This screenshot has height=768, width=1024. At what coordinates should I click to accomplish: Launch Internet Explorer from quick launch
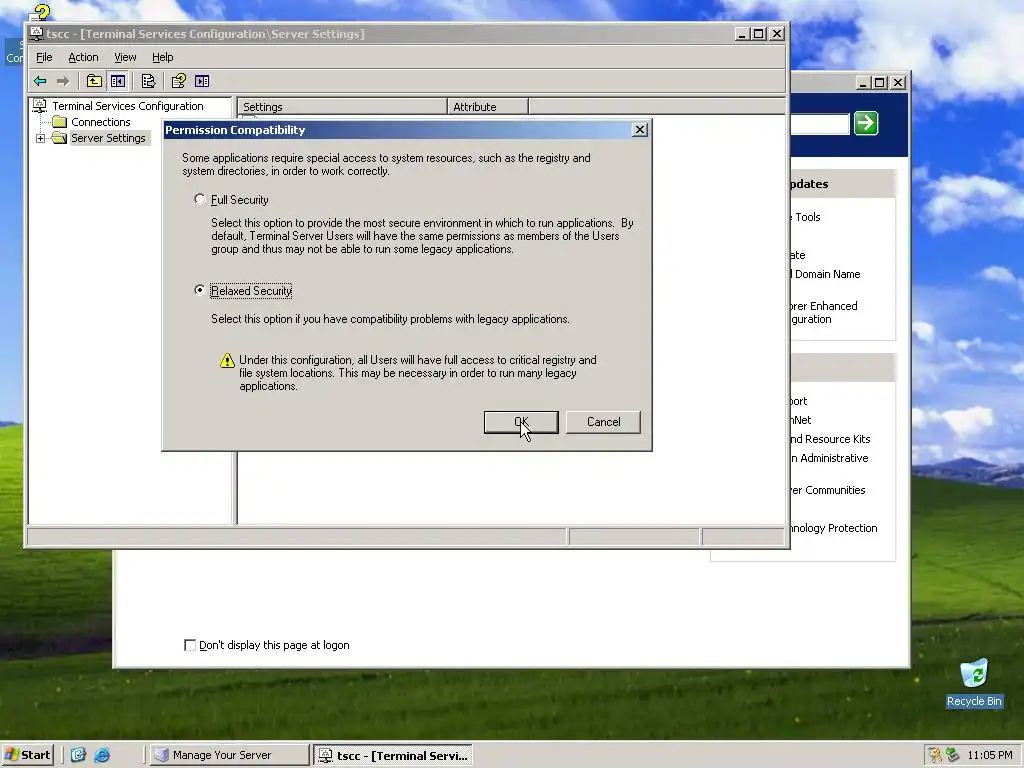click(102, 755)
